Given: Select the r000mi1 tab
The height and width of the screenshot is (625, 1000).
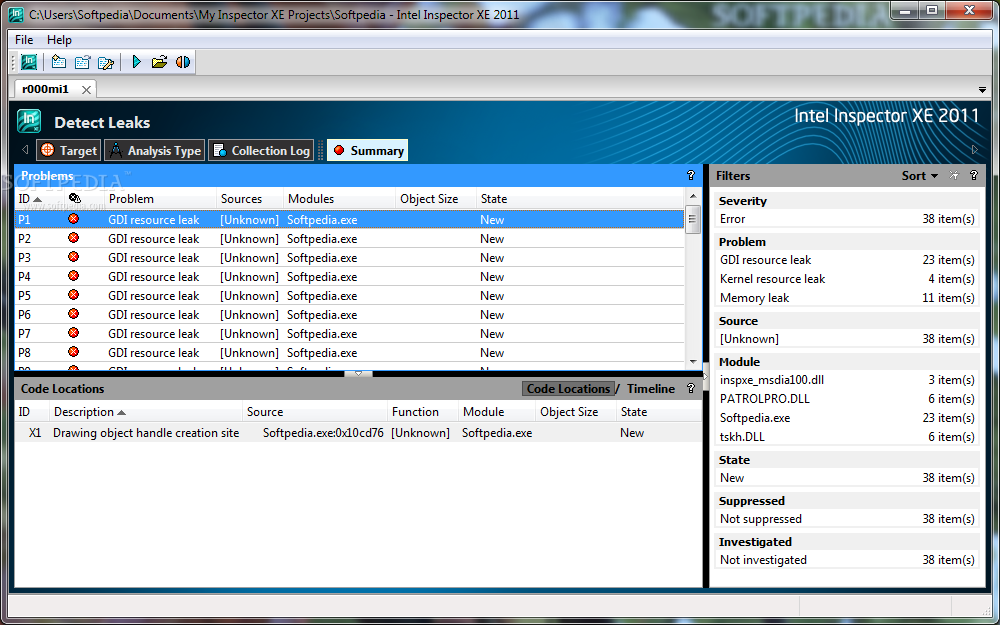Looking at the screenshot, I should pos(45,89).
